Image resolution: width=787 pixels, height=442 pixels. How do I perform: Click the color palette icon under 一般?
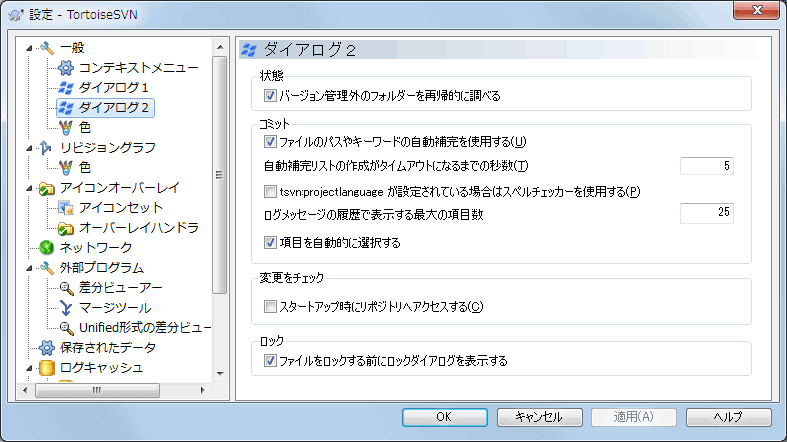coord(66,127)
